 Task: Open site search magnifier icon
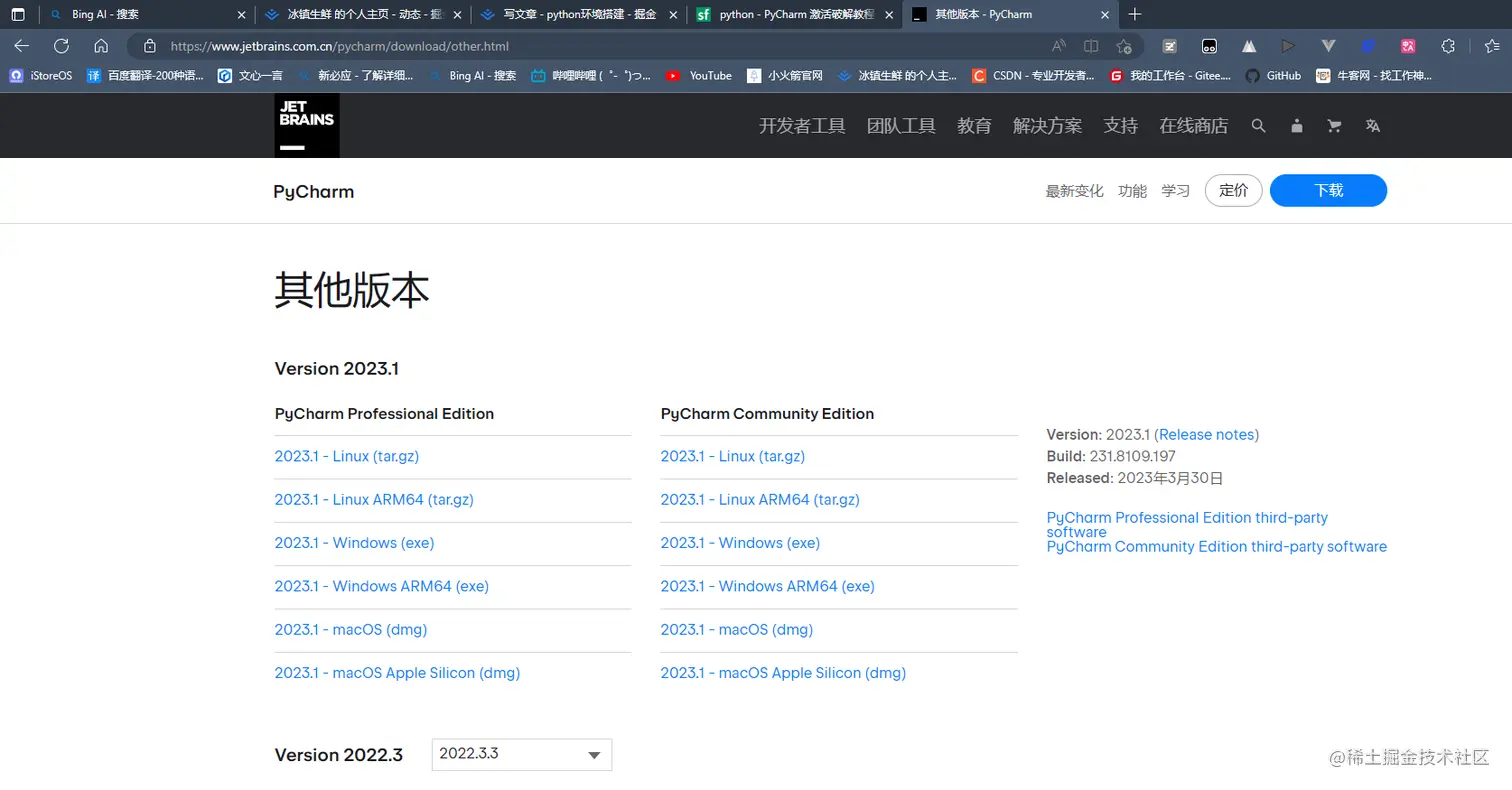point(1259,126)
